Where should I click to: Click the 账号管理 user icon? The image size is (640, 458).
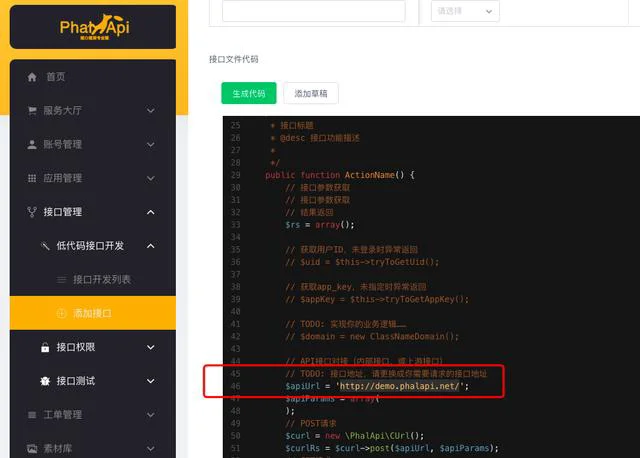tap(32, 145)
